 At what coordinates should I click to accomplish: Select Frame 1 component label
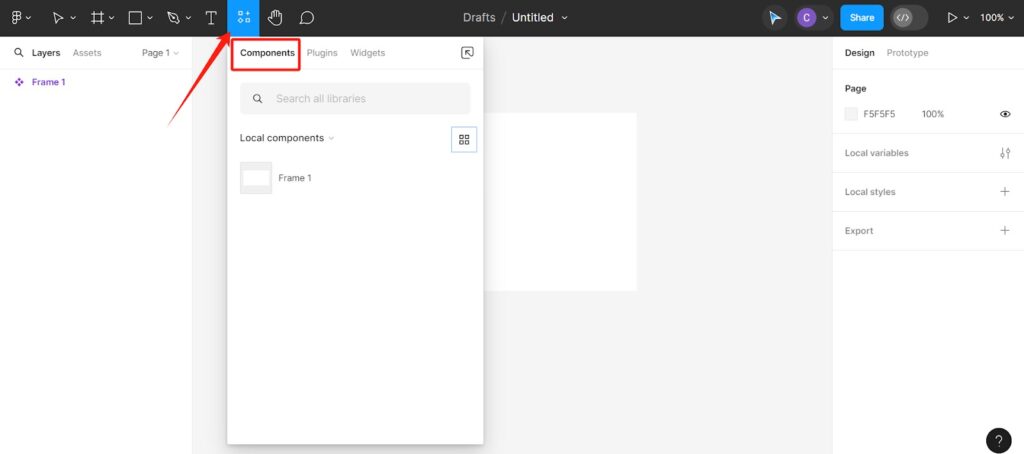coord(295,178)
